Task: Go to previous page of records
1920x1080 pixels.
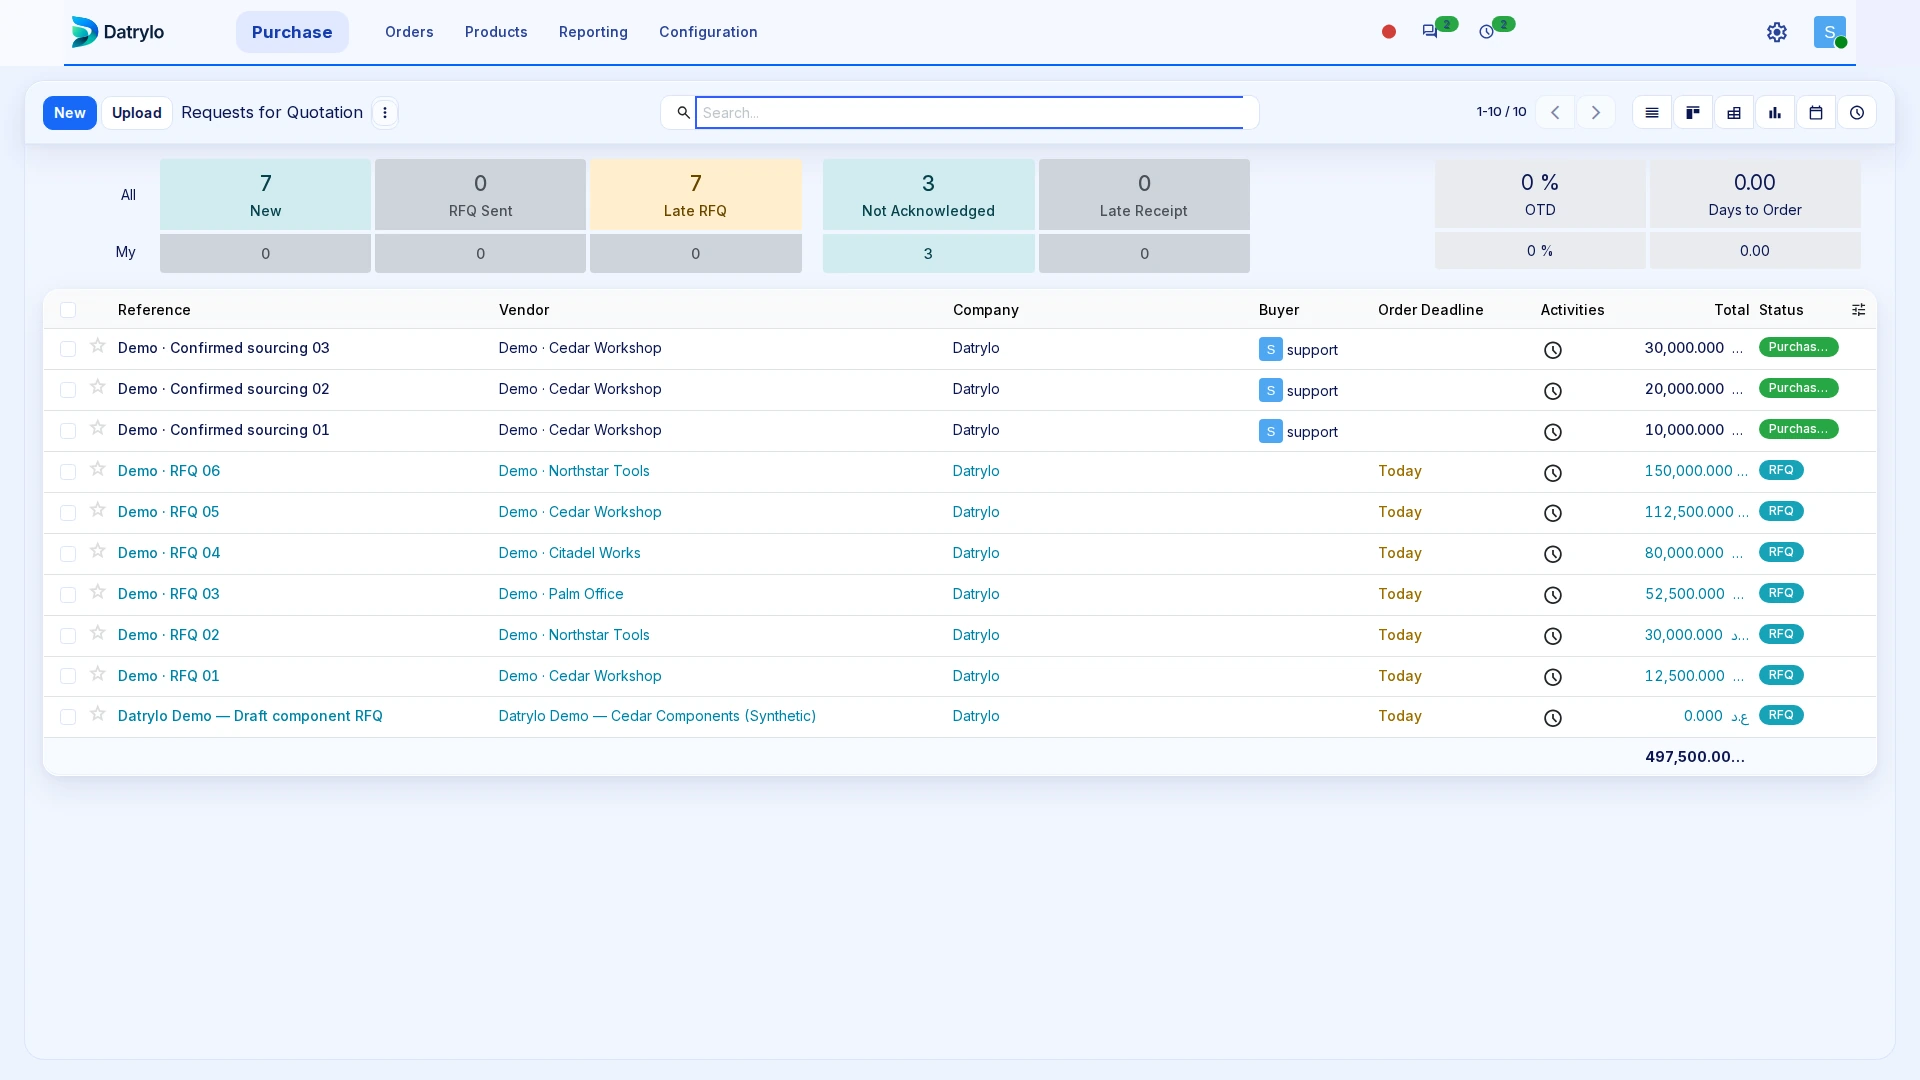Action: pos(1555,113)
